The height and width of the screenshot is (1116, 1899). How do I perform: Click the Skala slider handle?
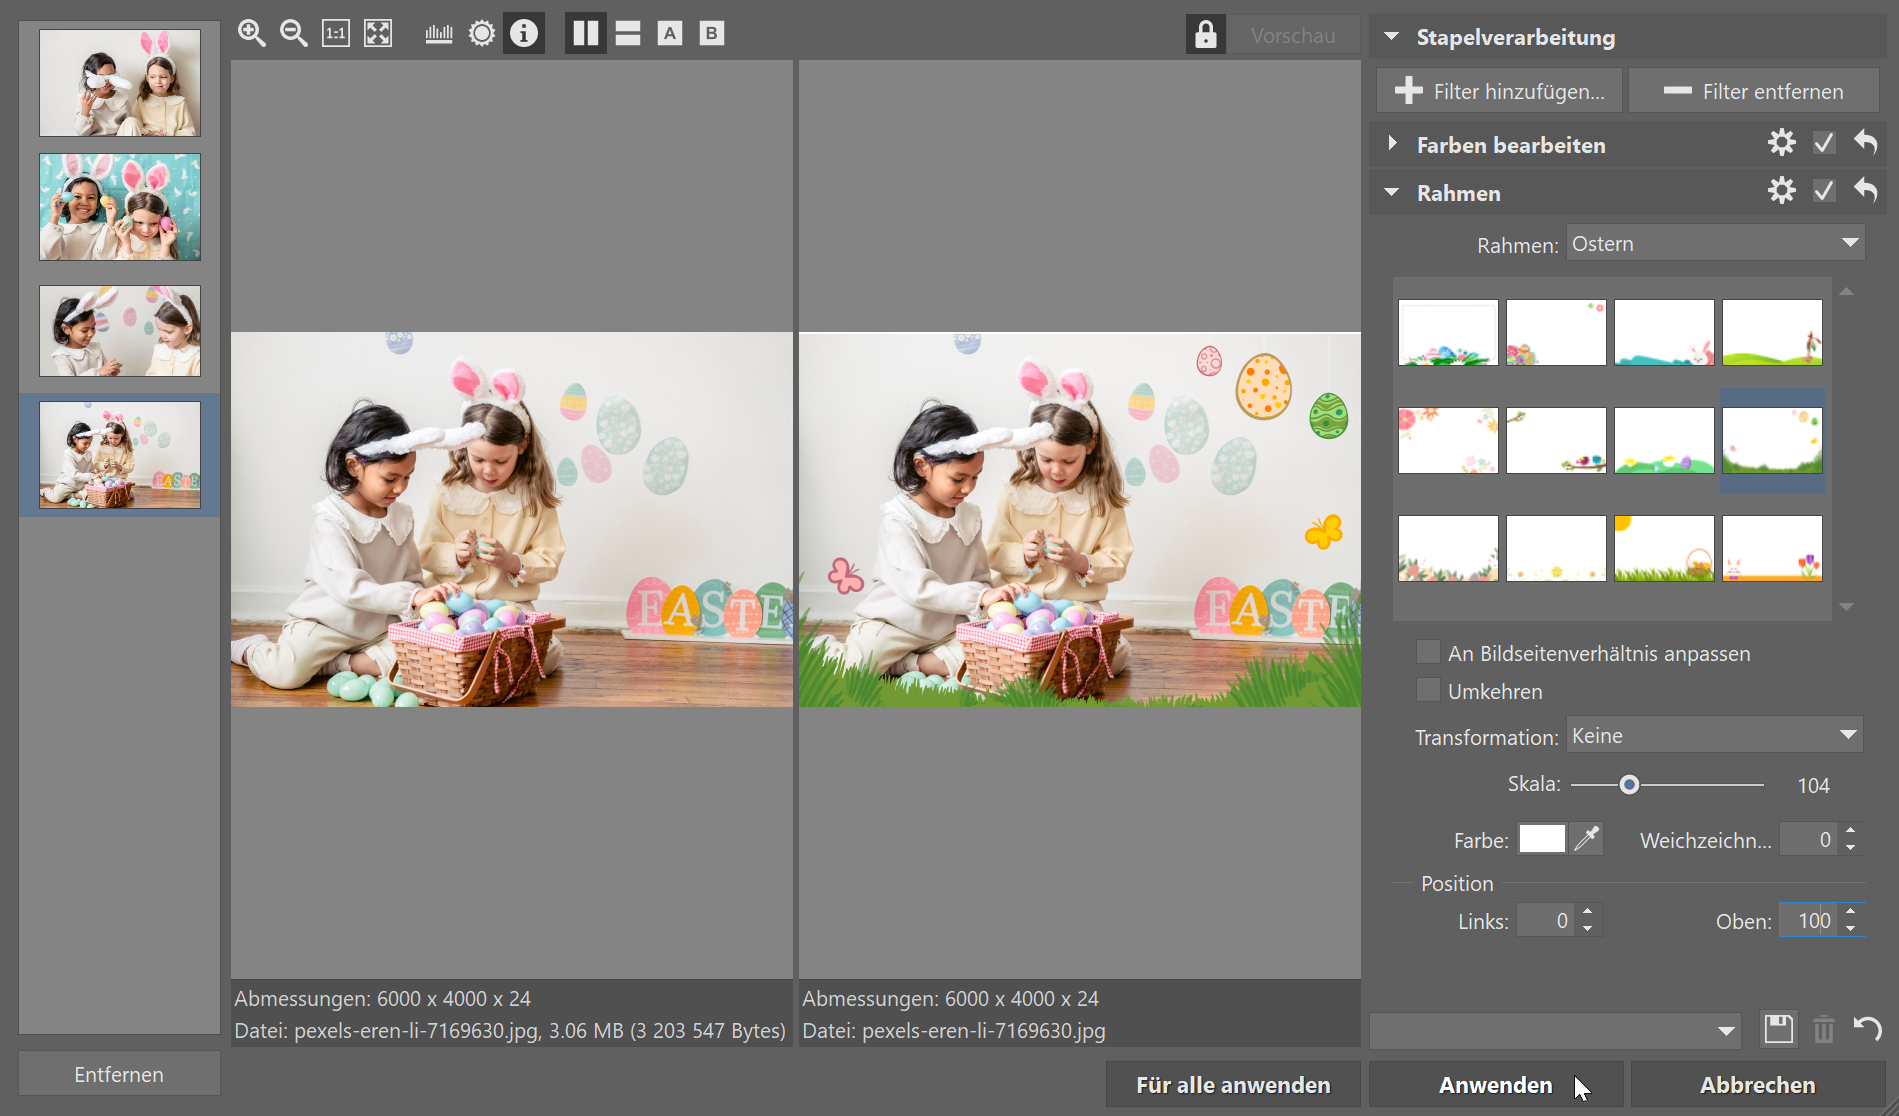1629,785
